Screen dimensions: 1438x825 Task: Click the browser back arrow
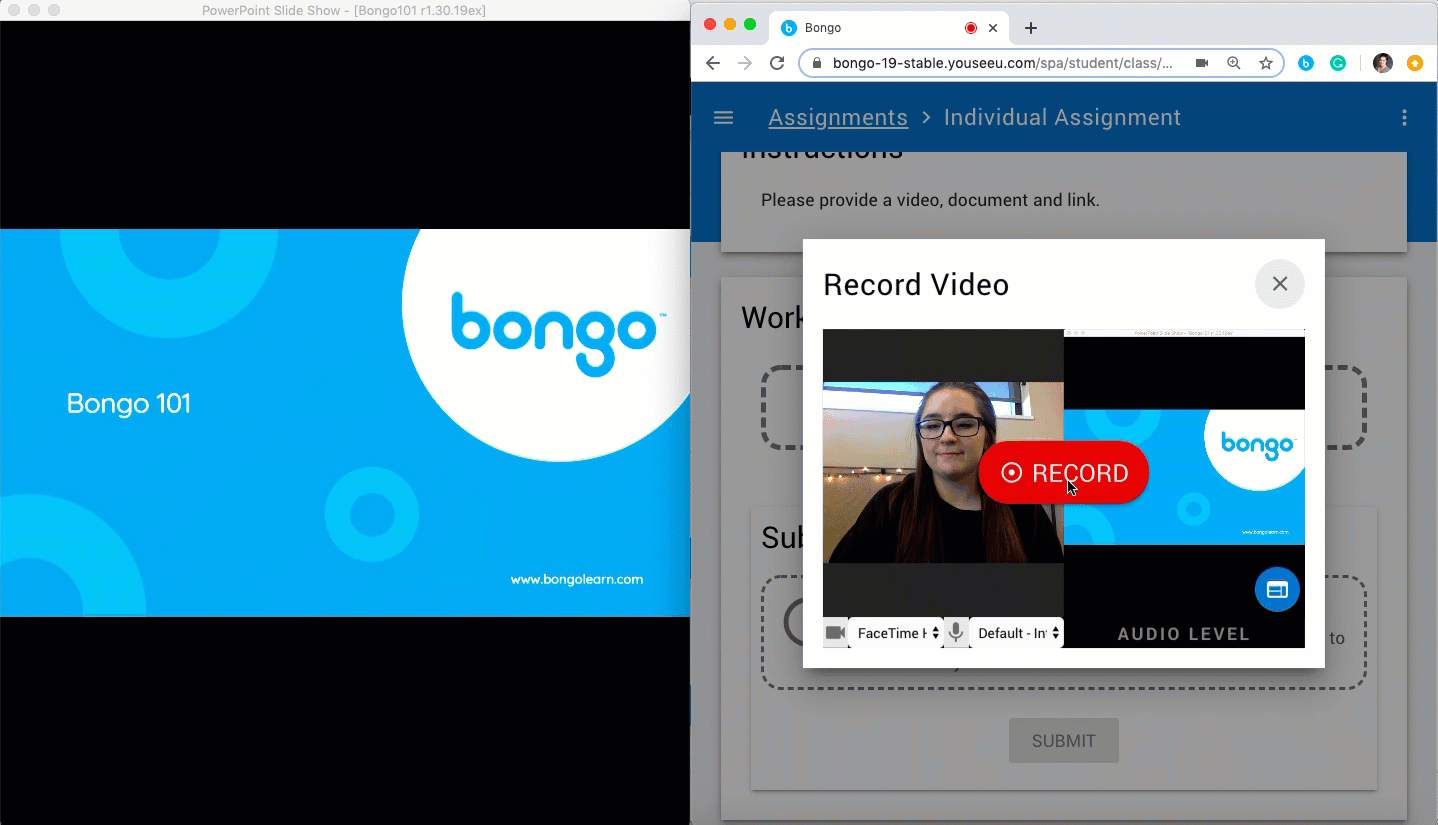[712, 63]
